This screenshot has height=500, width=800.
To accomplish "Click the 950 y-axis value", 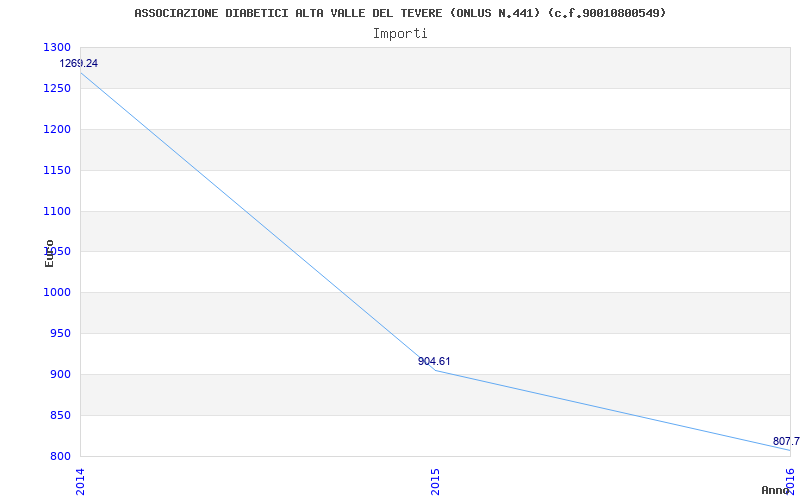I will point(60,334).
